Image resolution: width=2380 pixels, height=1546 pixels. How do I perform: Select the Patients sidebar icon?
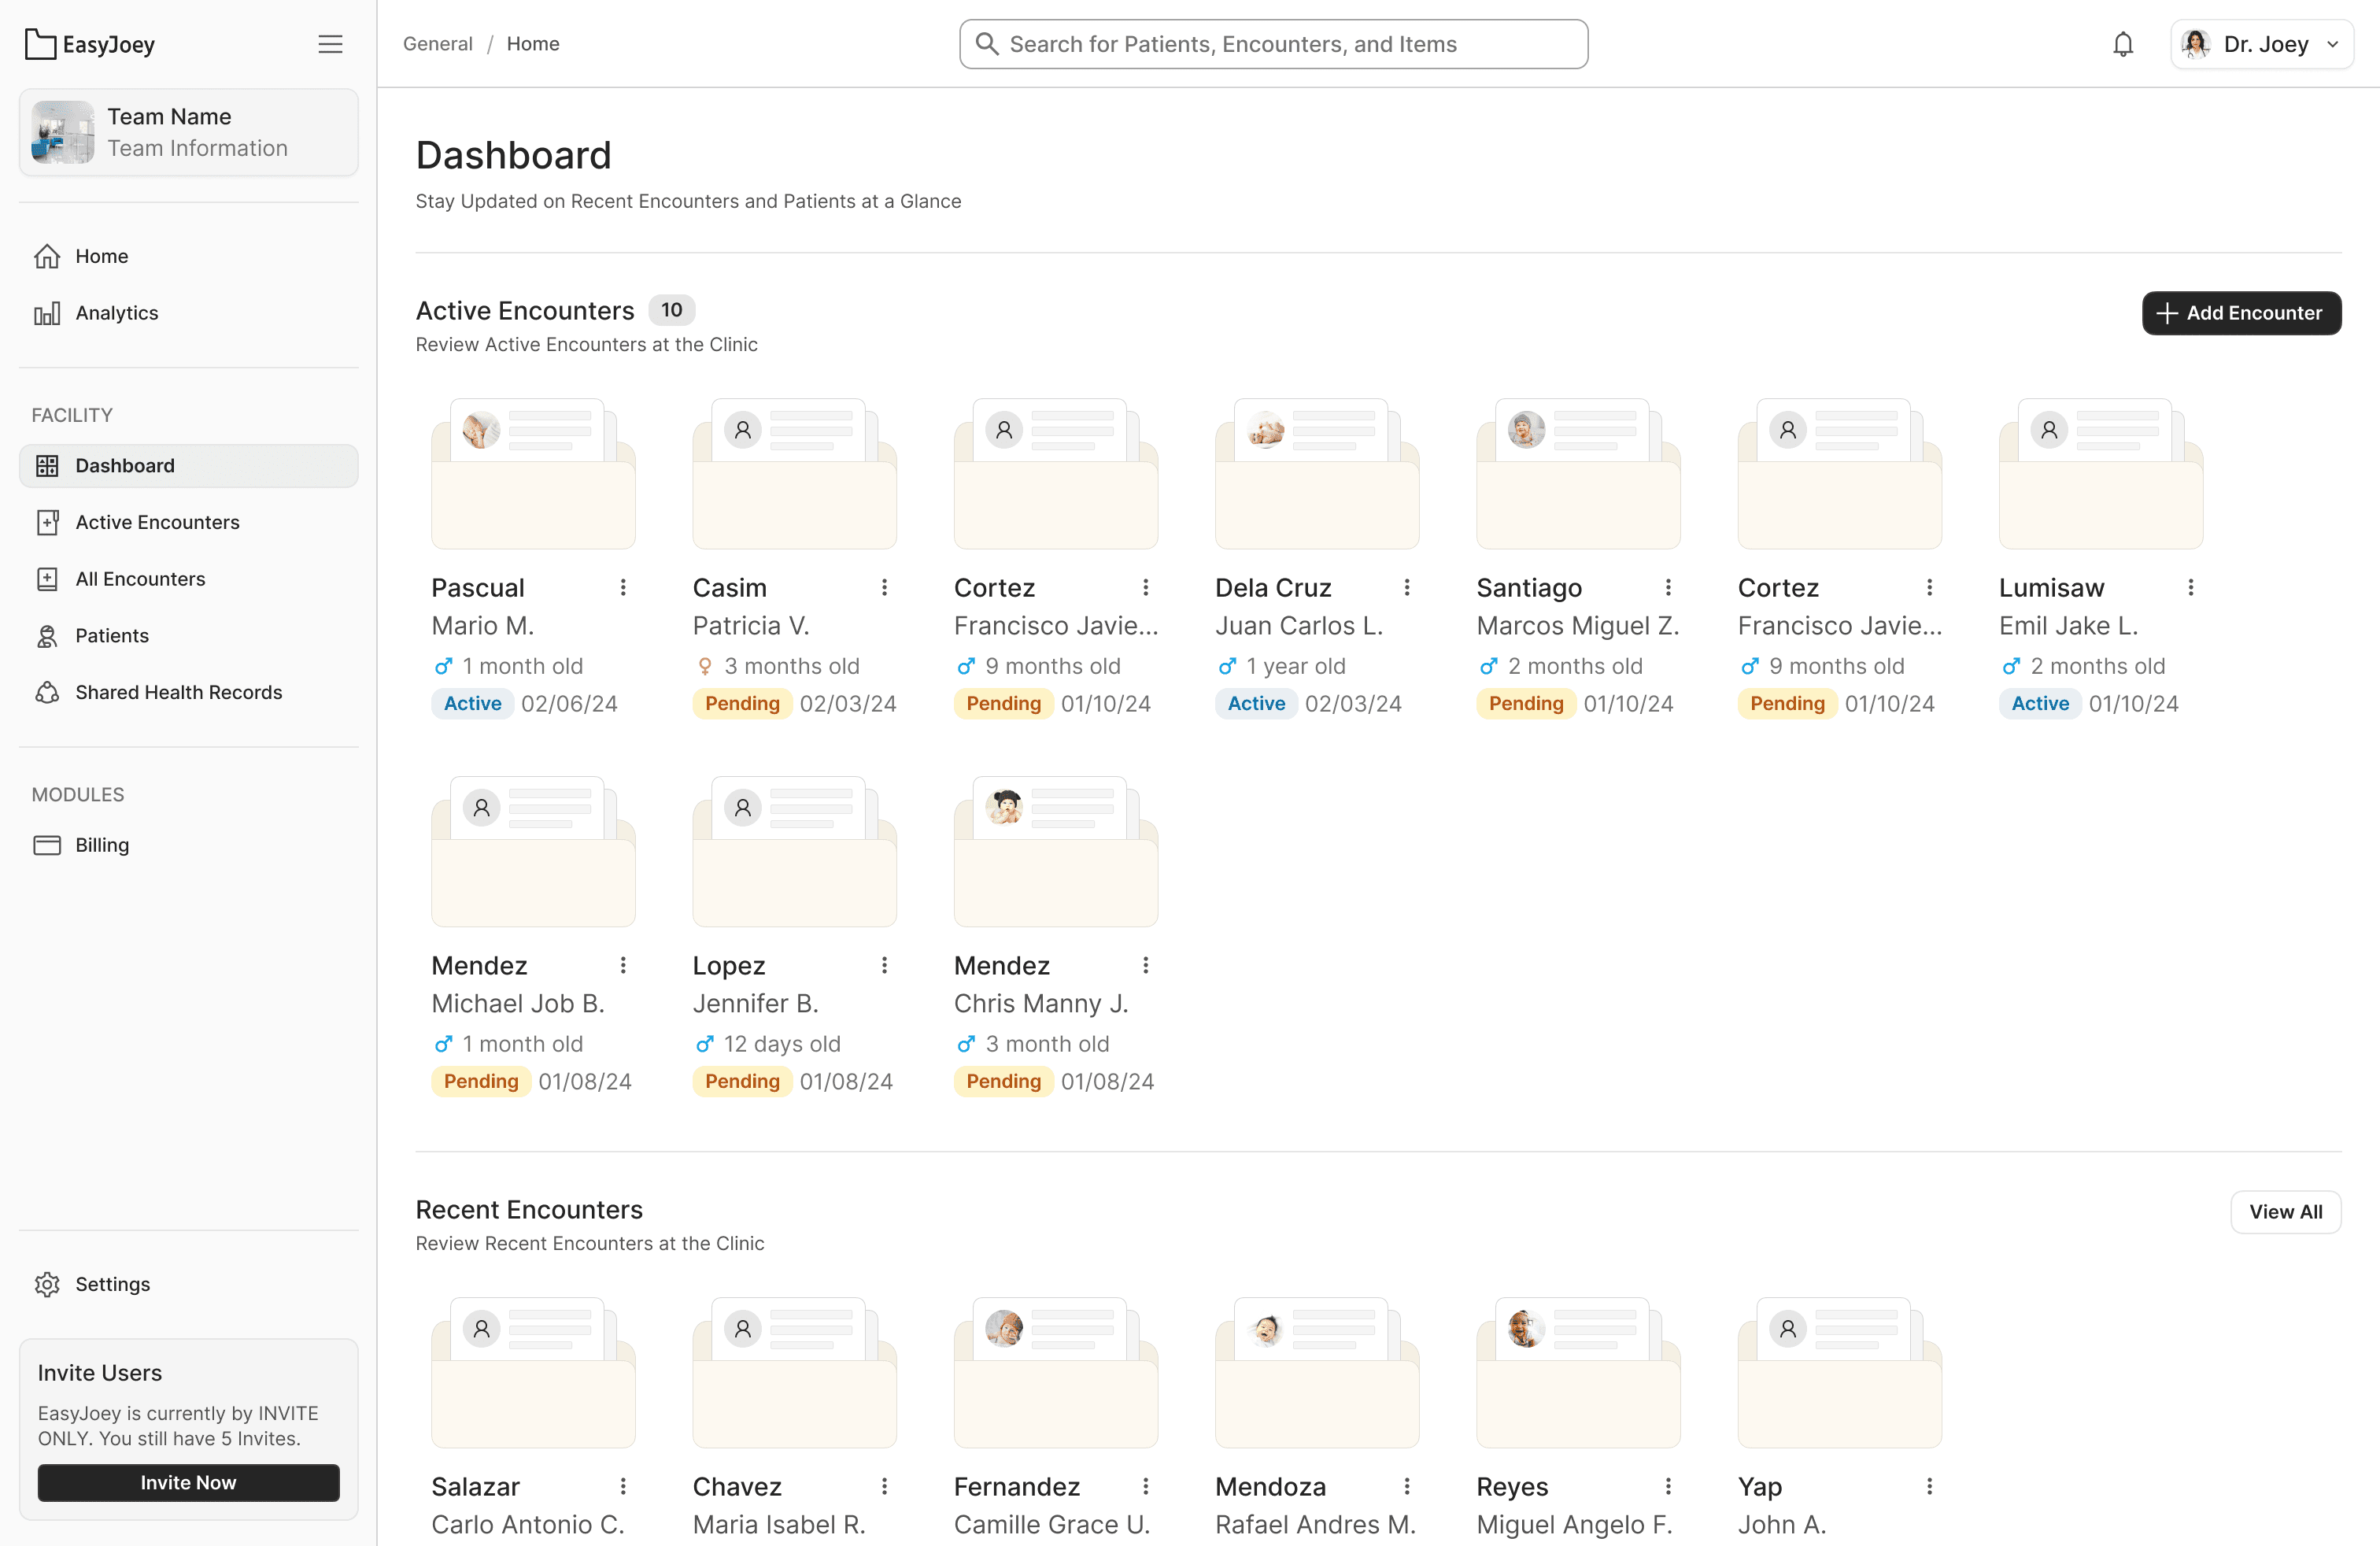tap(48, 635)
